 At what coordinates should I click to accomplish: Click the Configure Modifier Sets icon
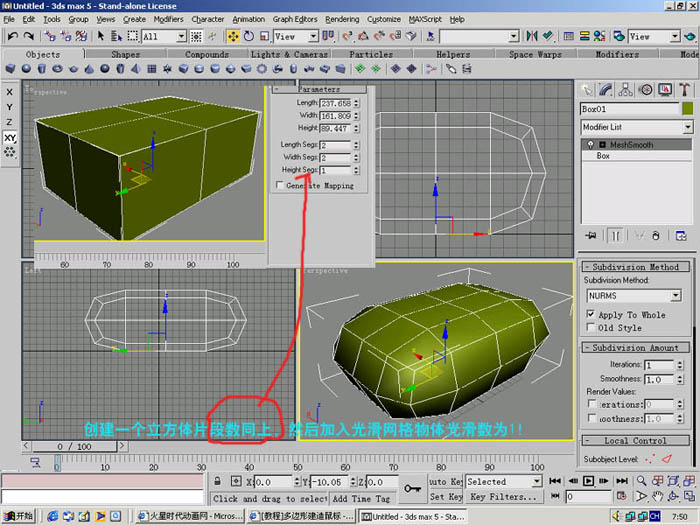(x=681, y=235)
